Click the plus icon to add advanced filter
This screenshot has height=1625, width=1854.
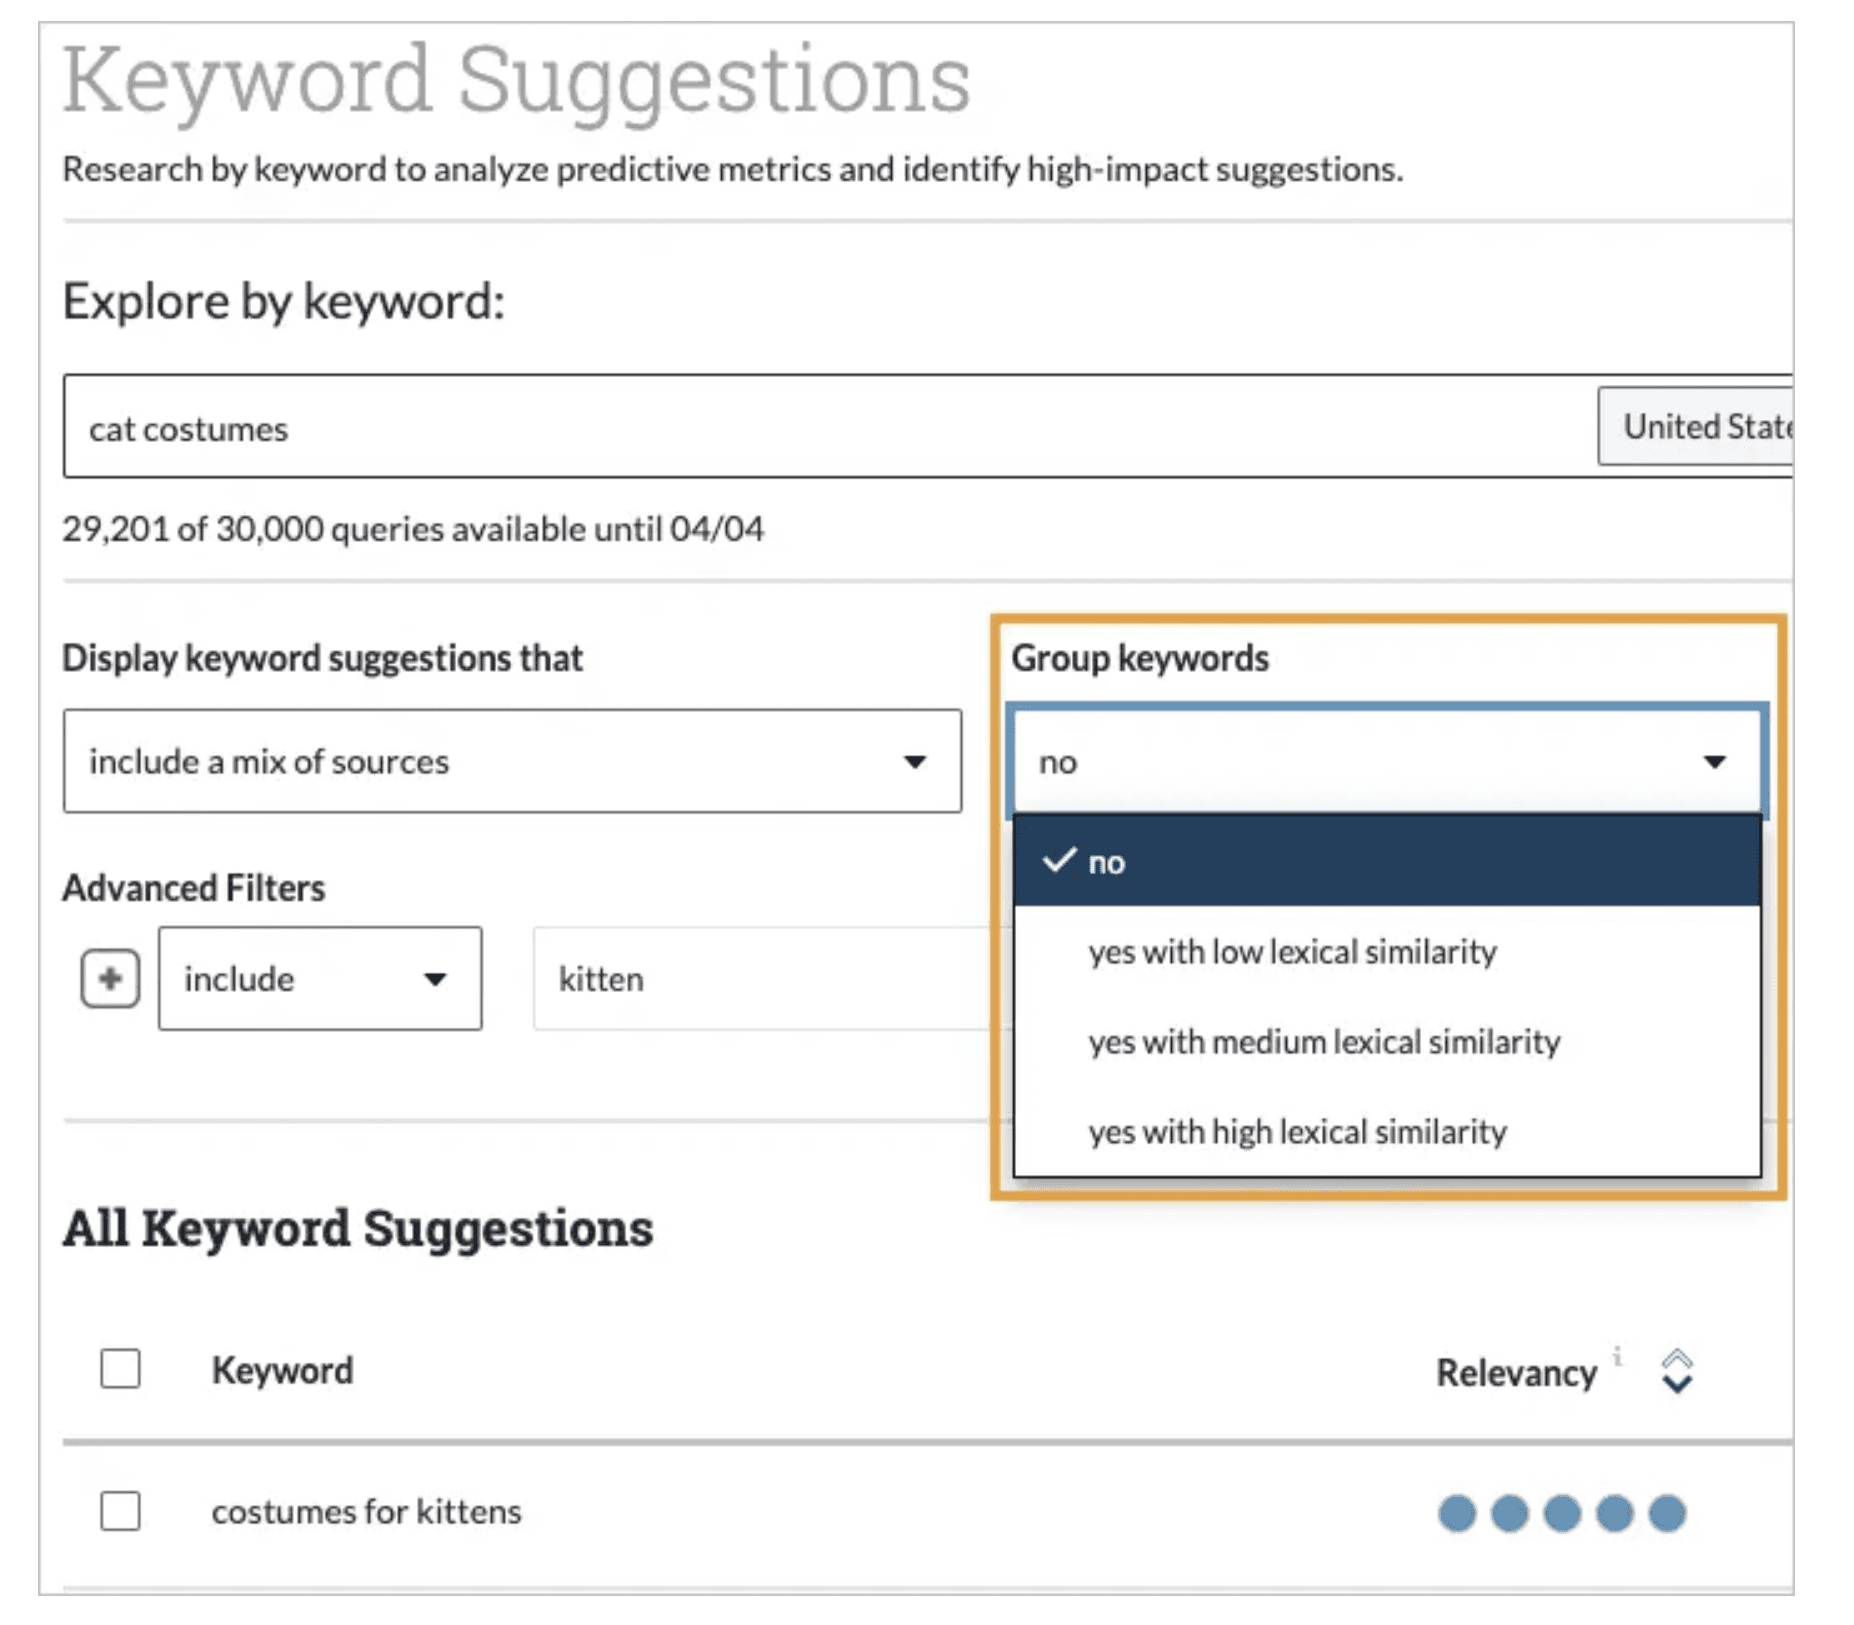point(110,978)
